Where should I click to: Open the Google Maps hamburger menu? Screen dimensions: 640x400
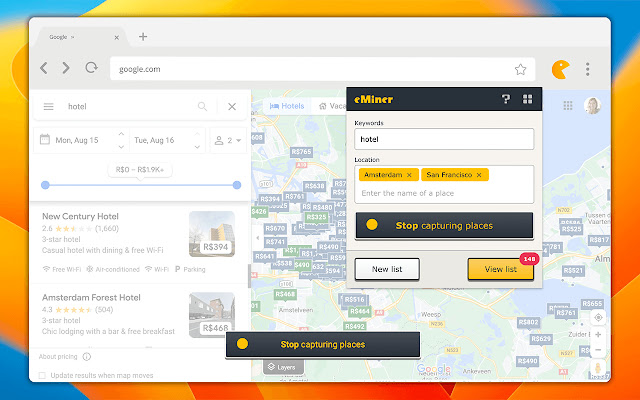pos(49,107)
